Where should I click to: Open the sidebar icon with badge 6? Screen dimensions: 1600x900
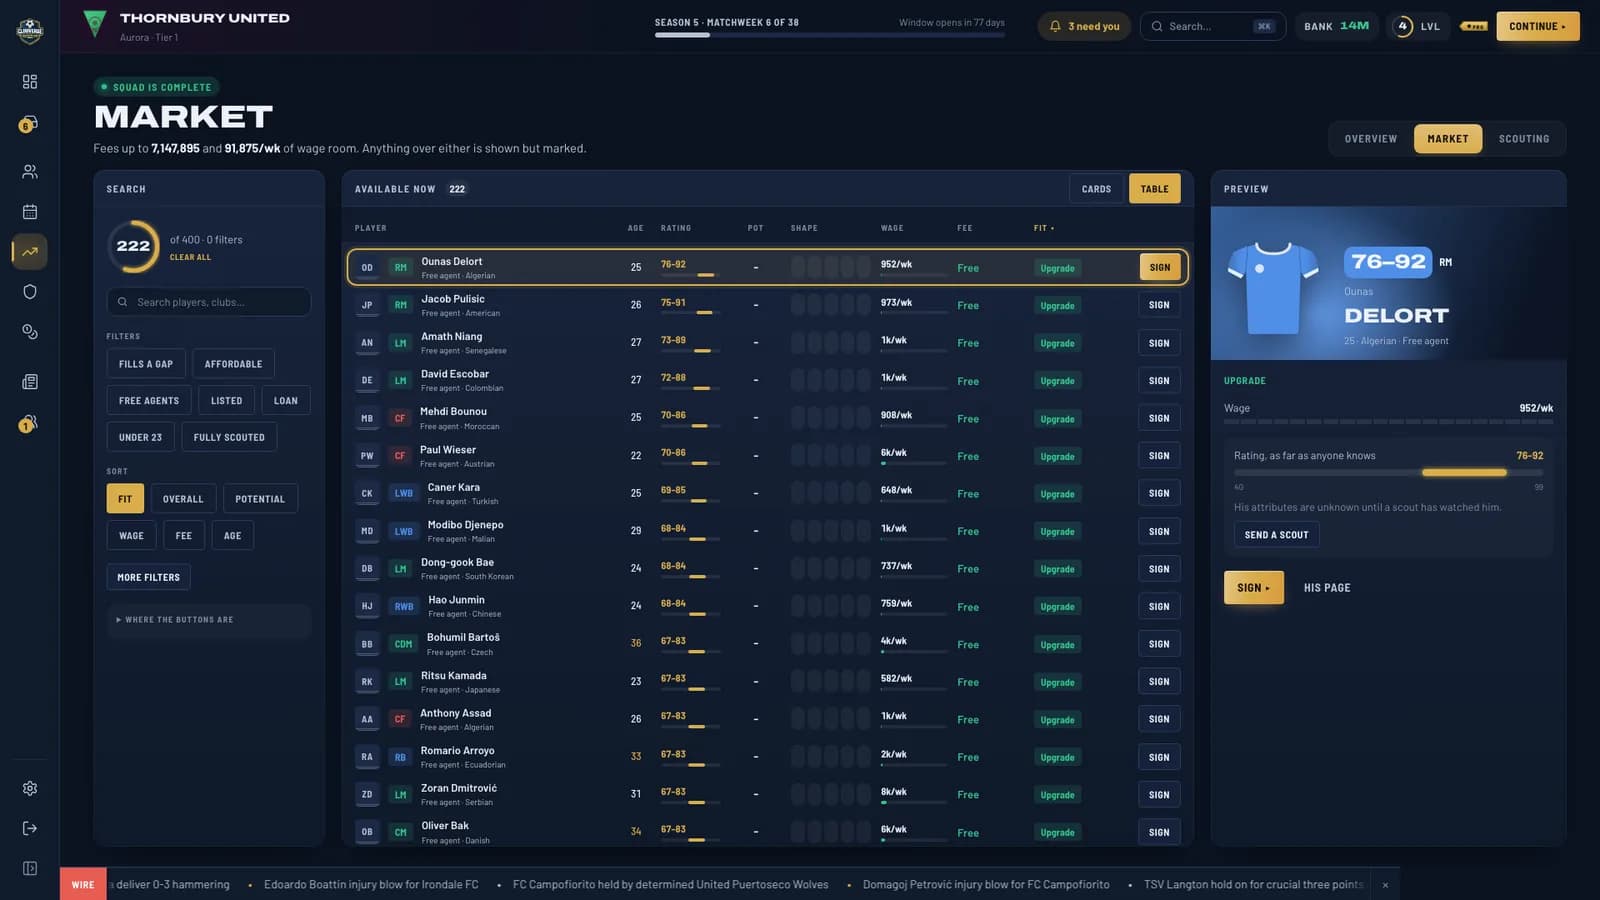[x=29, y=125]
